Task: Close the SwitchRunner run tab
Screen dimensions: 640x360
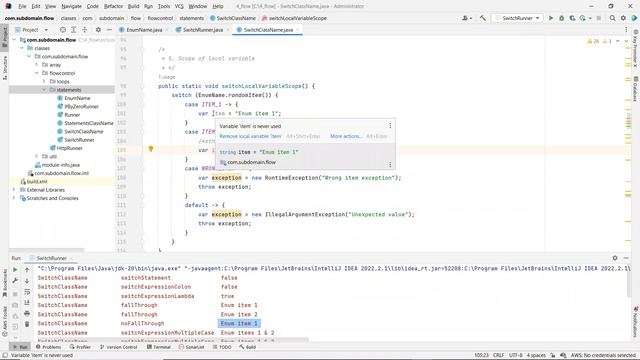Action: (71, 258)
